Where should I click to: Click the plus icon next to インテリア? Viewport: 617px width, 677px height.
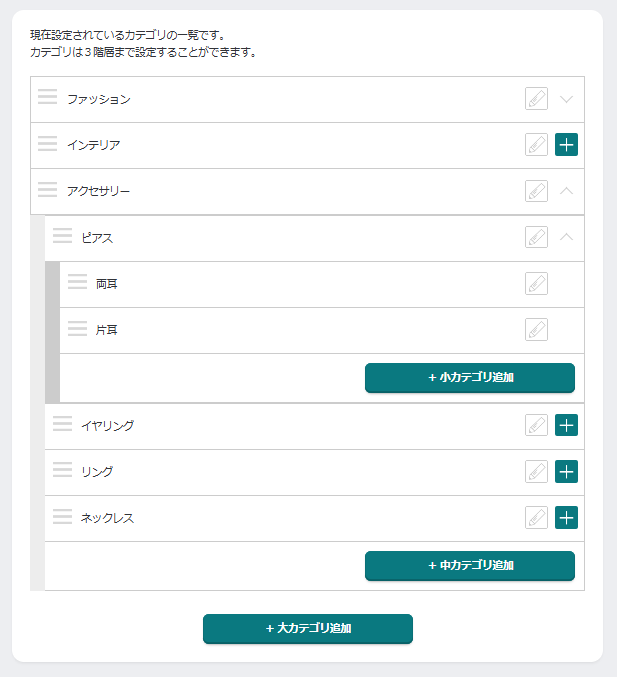tap(567, 145)
